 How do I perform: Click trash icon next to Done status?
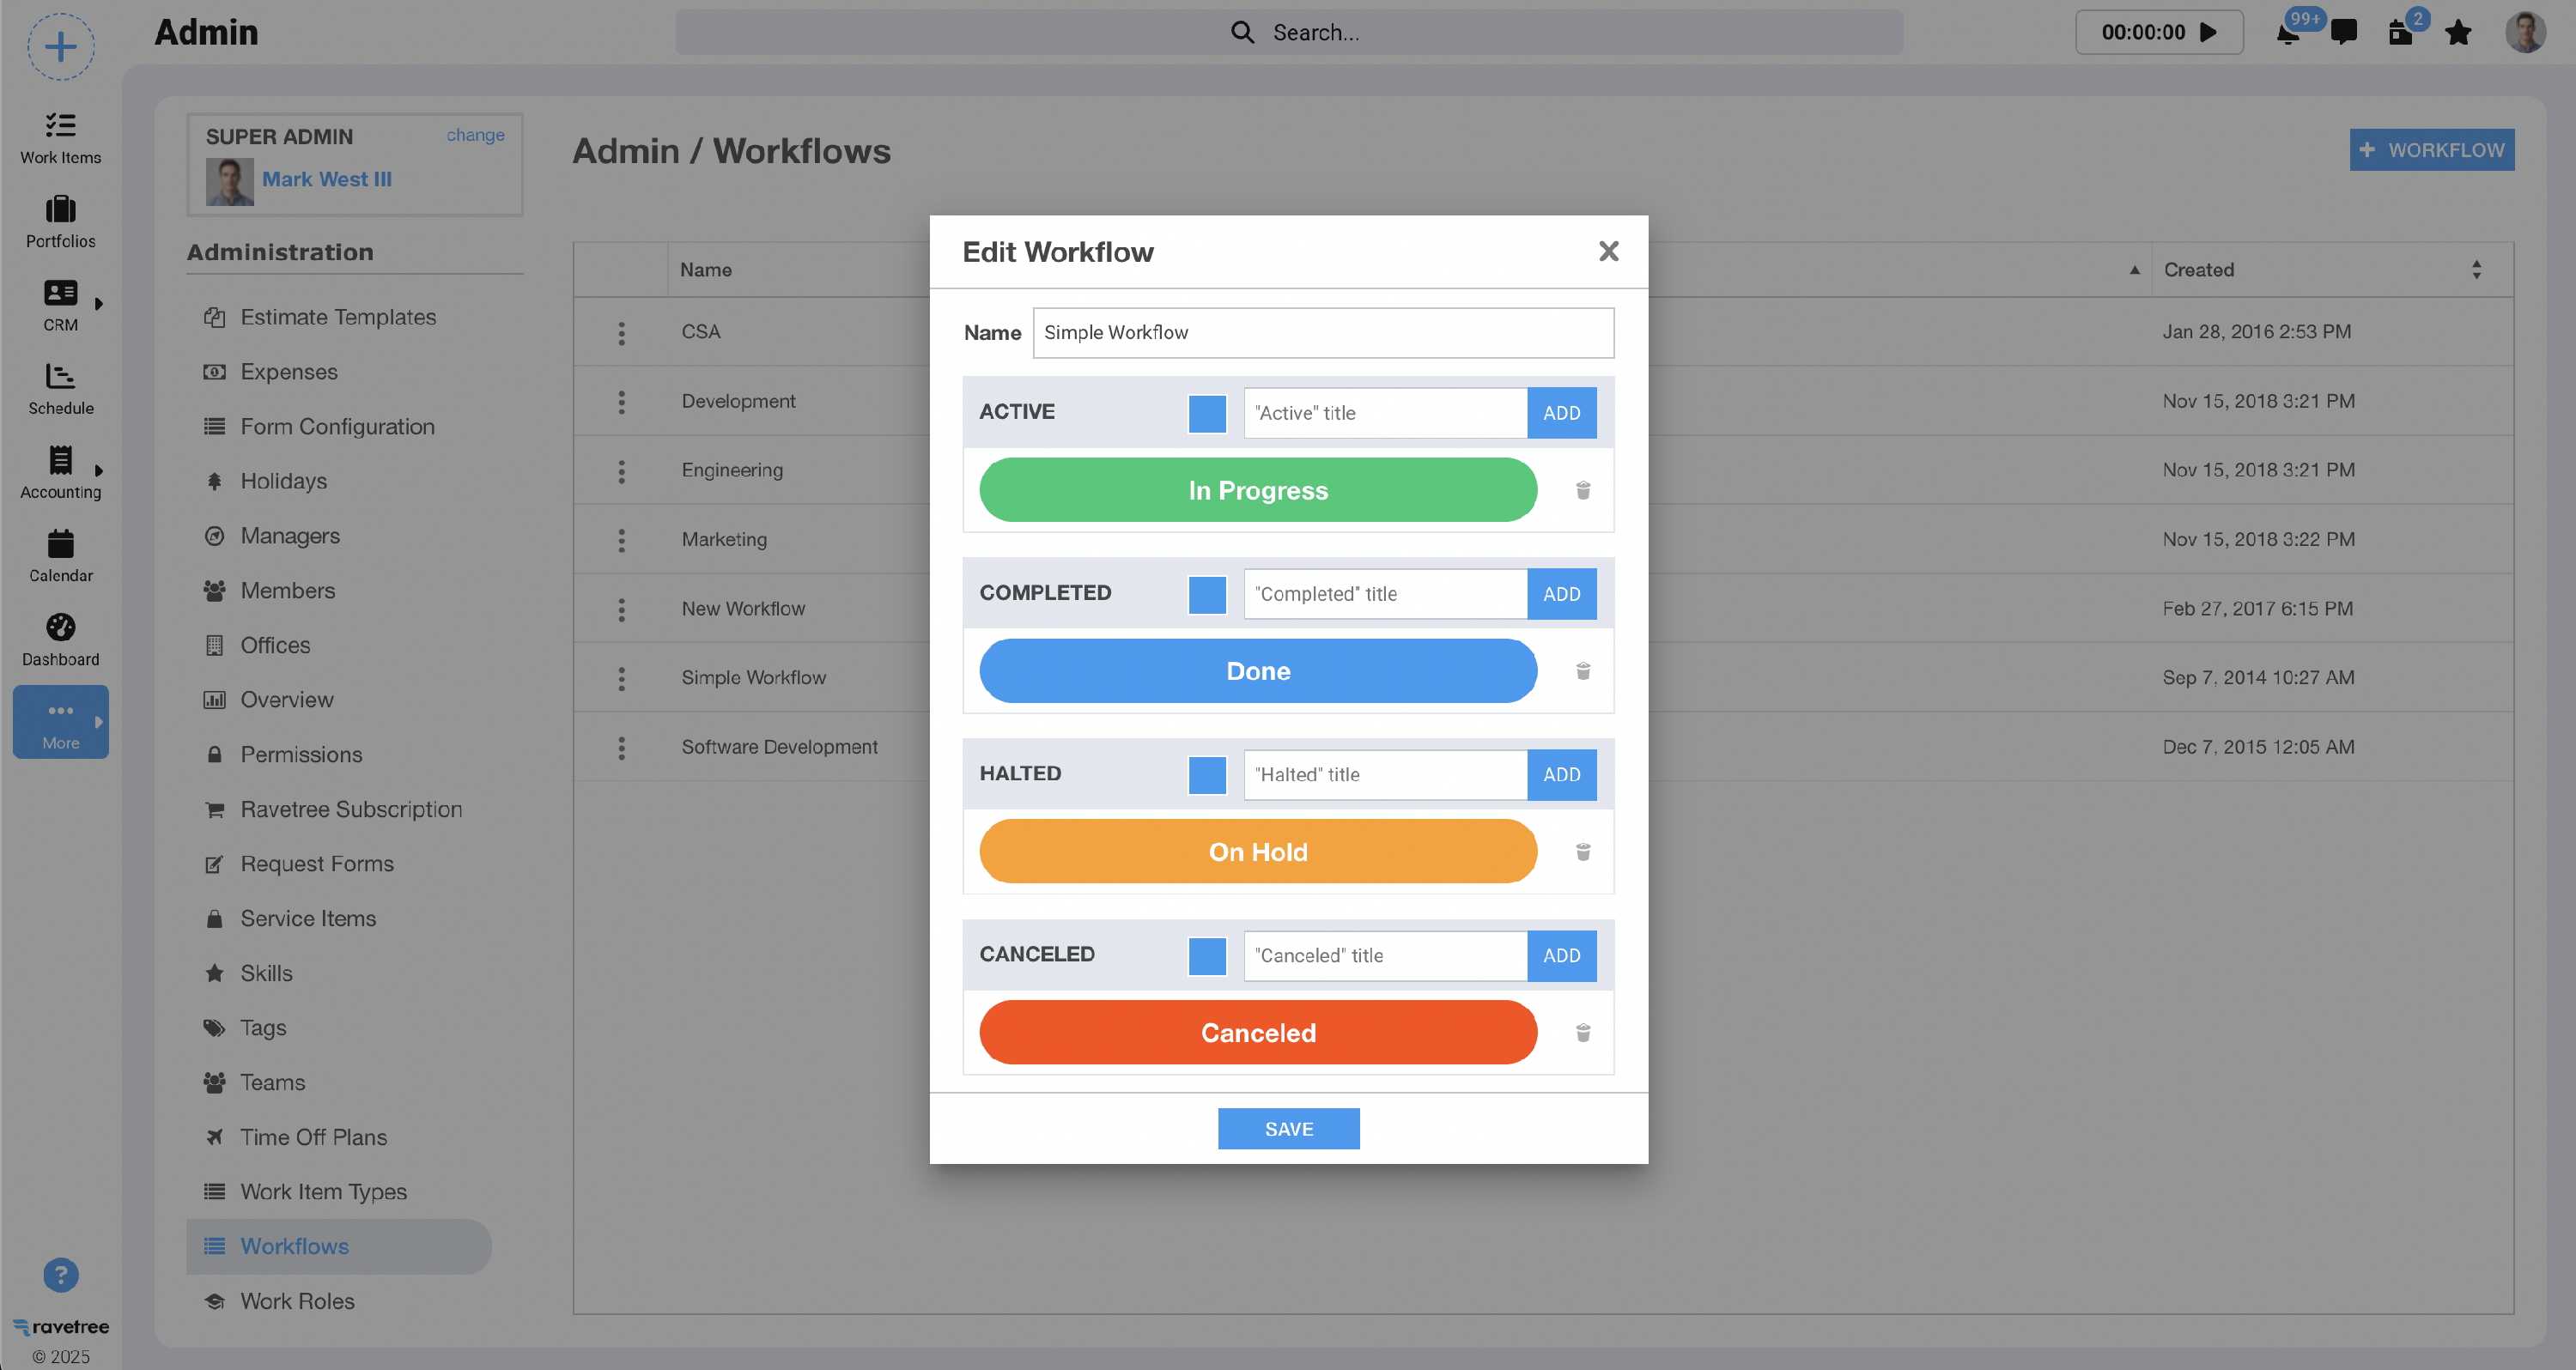pyautogui.click(x=1583, y=671)
